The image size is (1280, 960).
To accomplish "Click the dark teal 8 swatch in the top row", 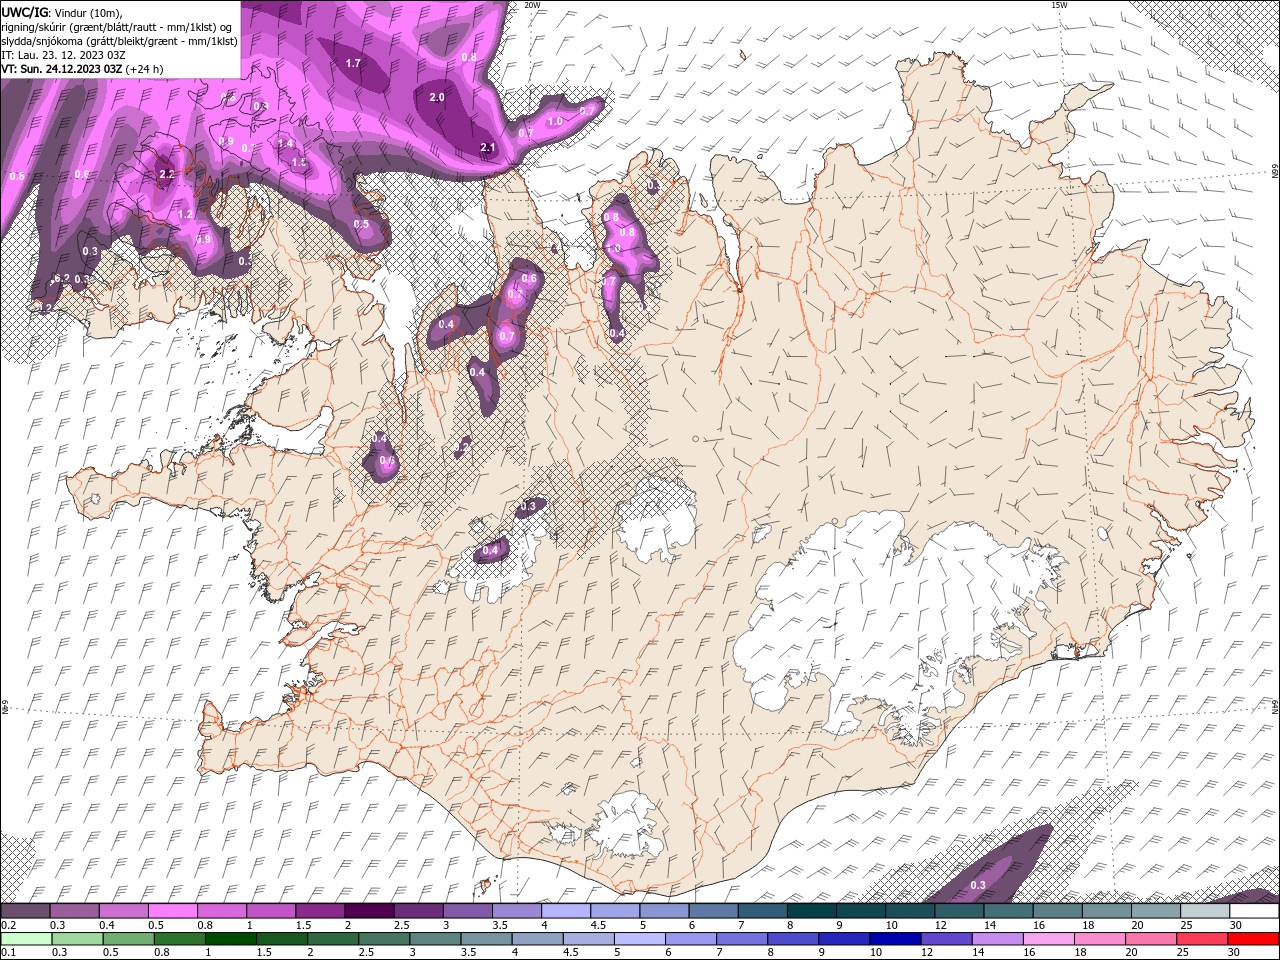I will point(810,911).
